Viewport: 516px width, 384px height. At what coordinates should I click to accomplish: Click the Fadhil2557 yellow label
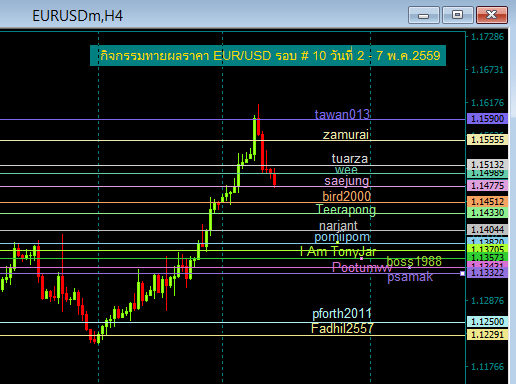coord(342,329)
